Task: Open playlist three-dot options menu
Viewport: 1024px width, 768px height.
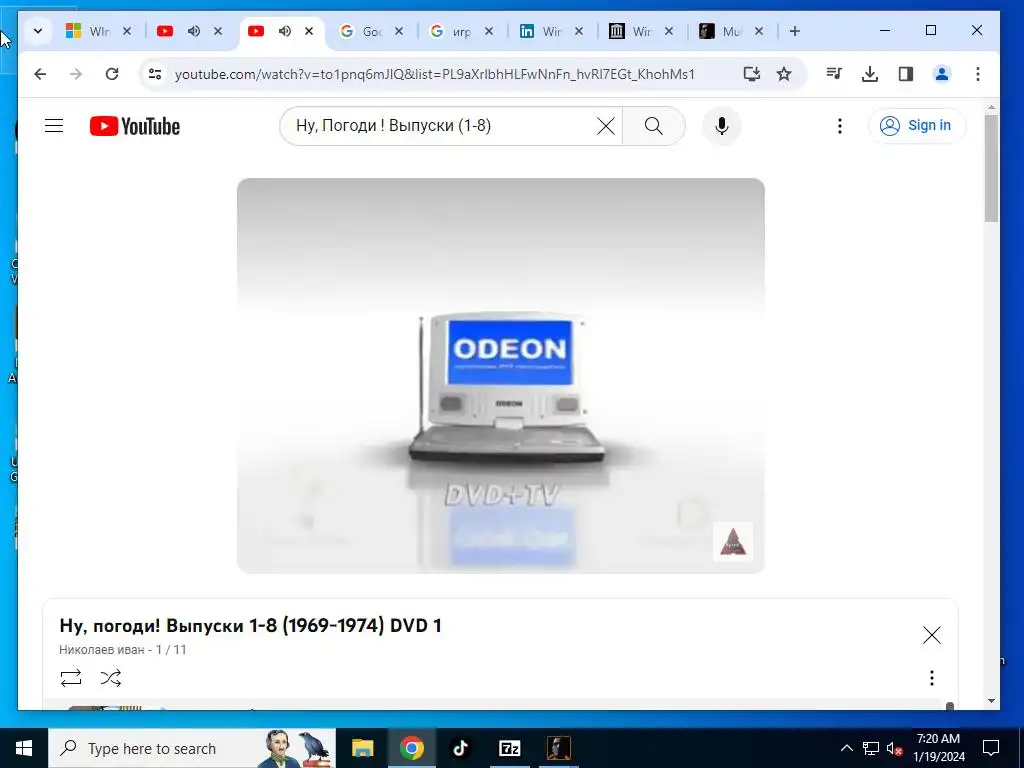Action: [x=932, y=678]
